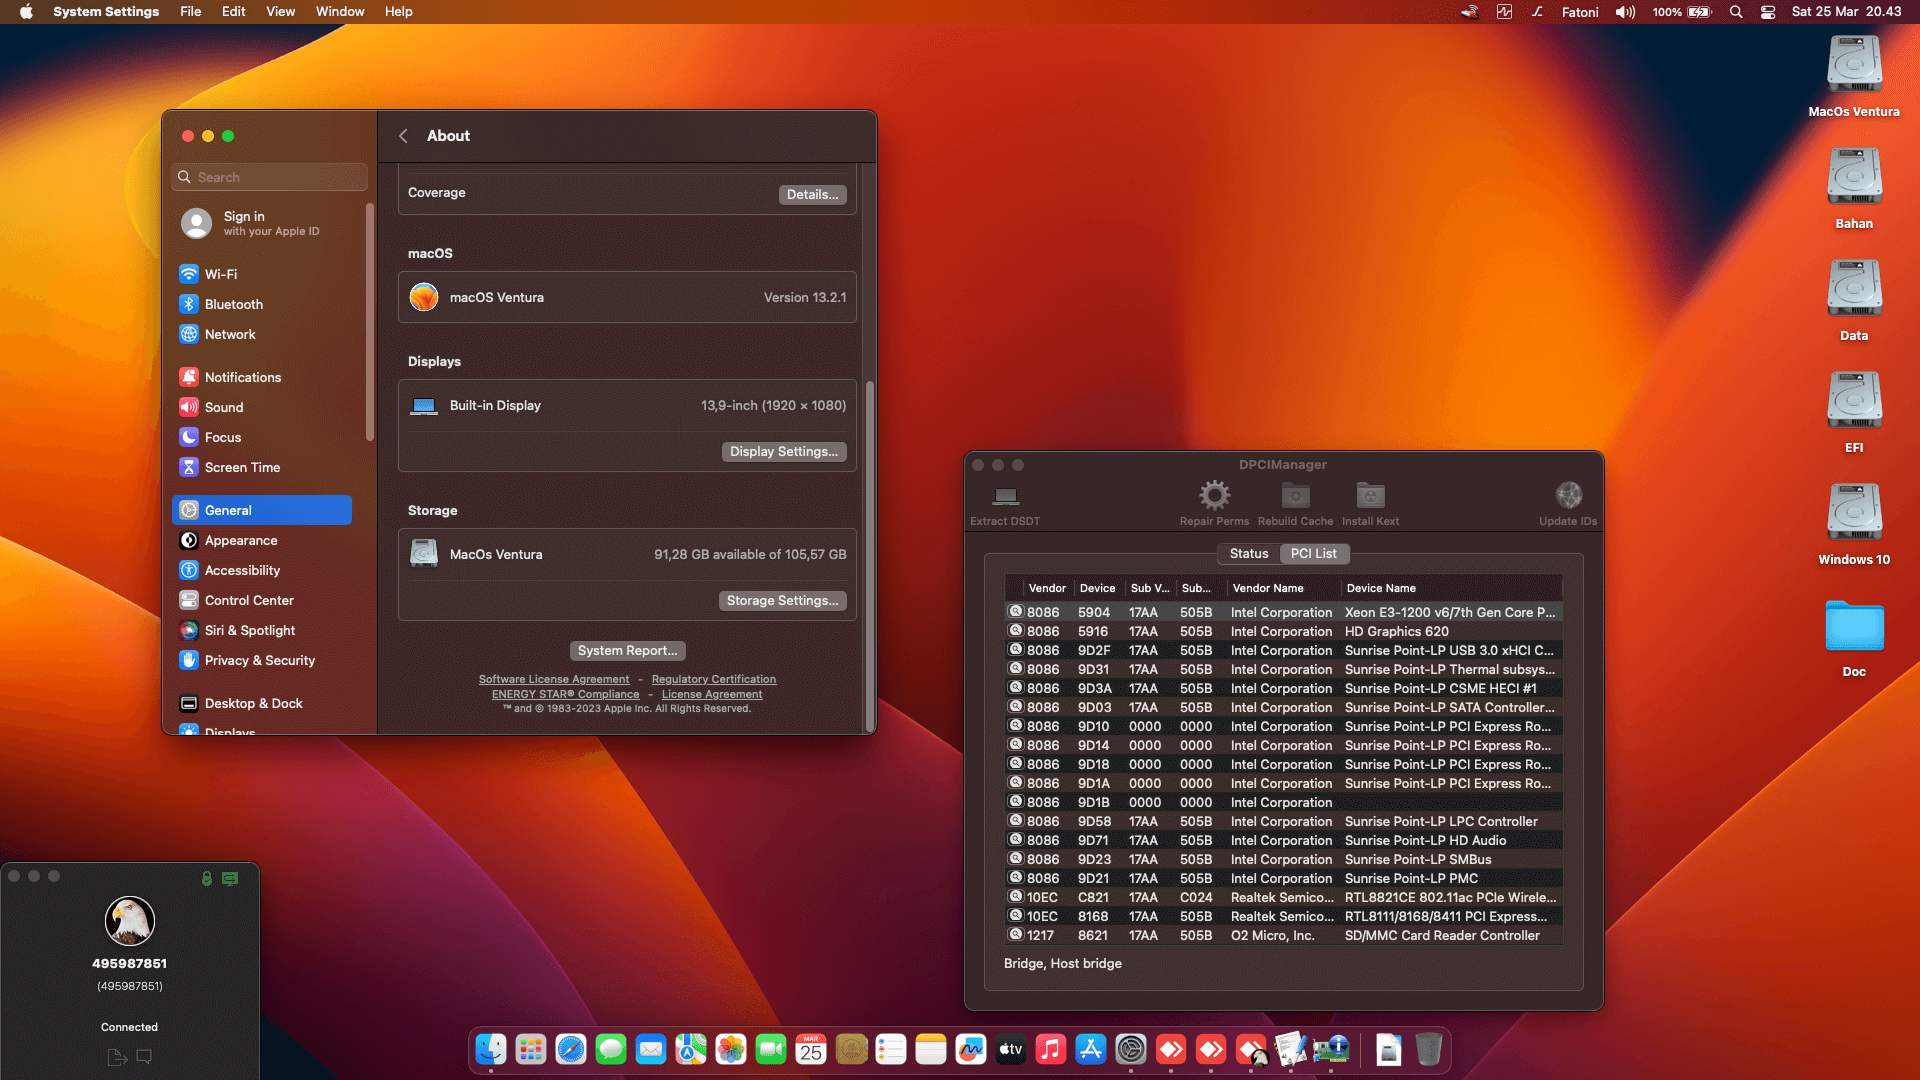Viewport: 1920px width, 1080px height.
Task: Select Sunrise Point-LP SMBus row
Action: (x=1284, y=860)
